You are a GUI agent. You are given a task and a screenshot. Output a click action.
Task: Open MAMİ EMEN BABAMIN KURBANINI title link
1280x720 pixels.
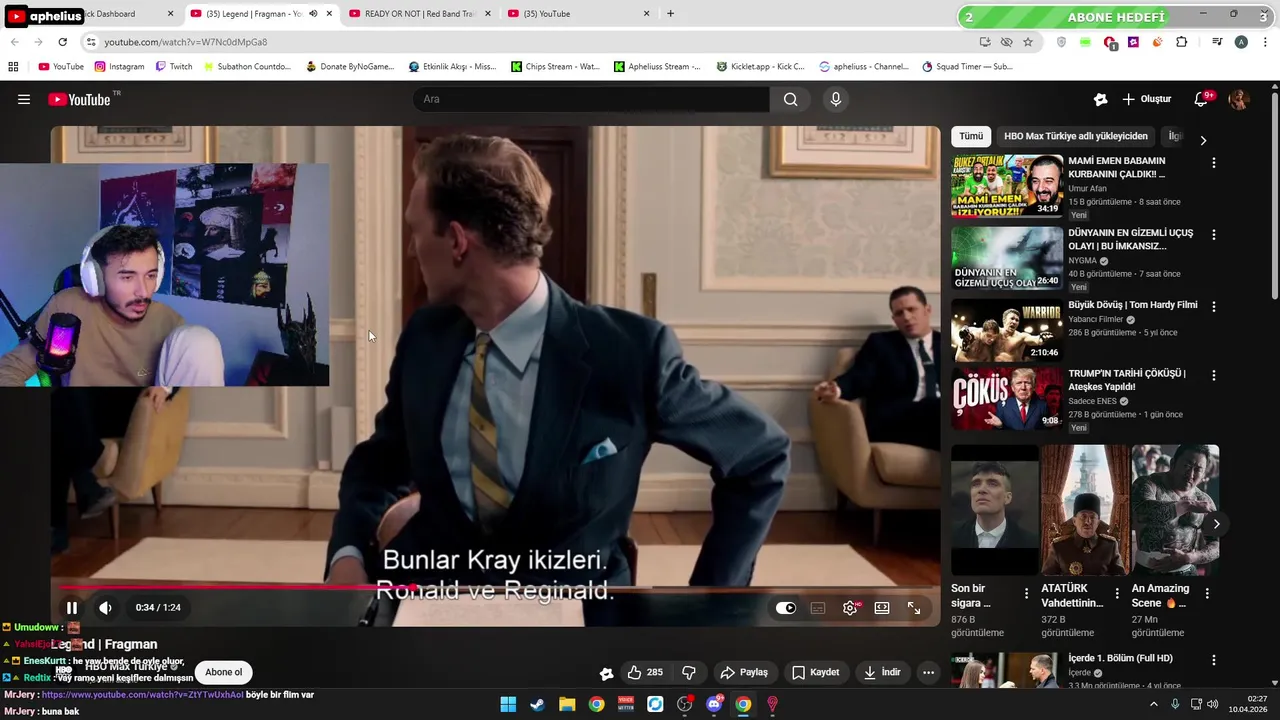[x=1117, y=167]
